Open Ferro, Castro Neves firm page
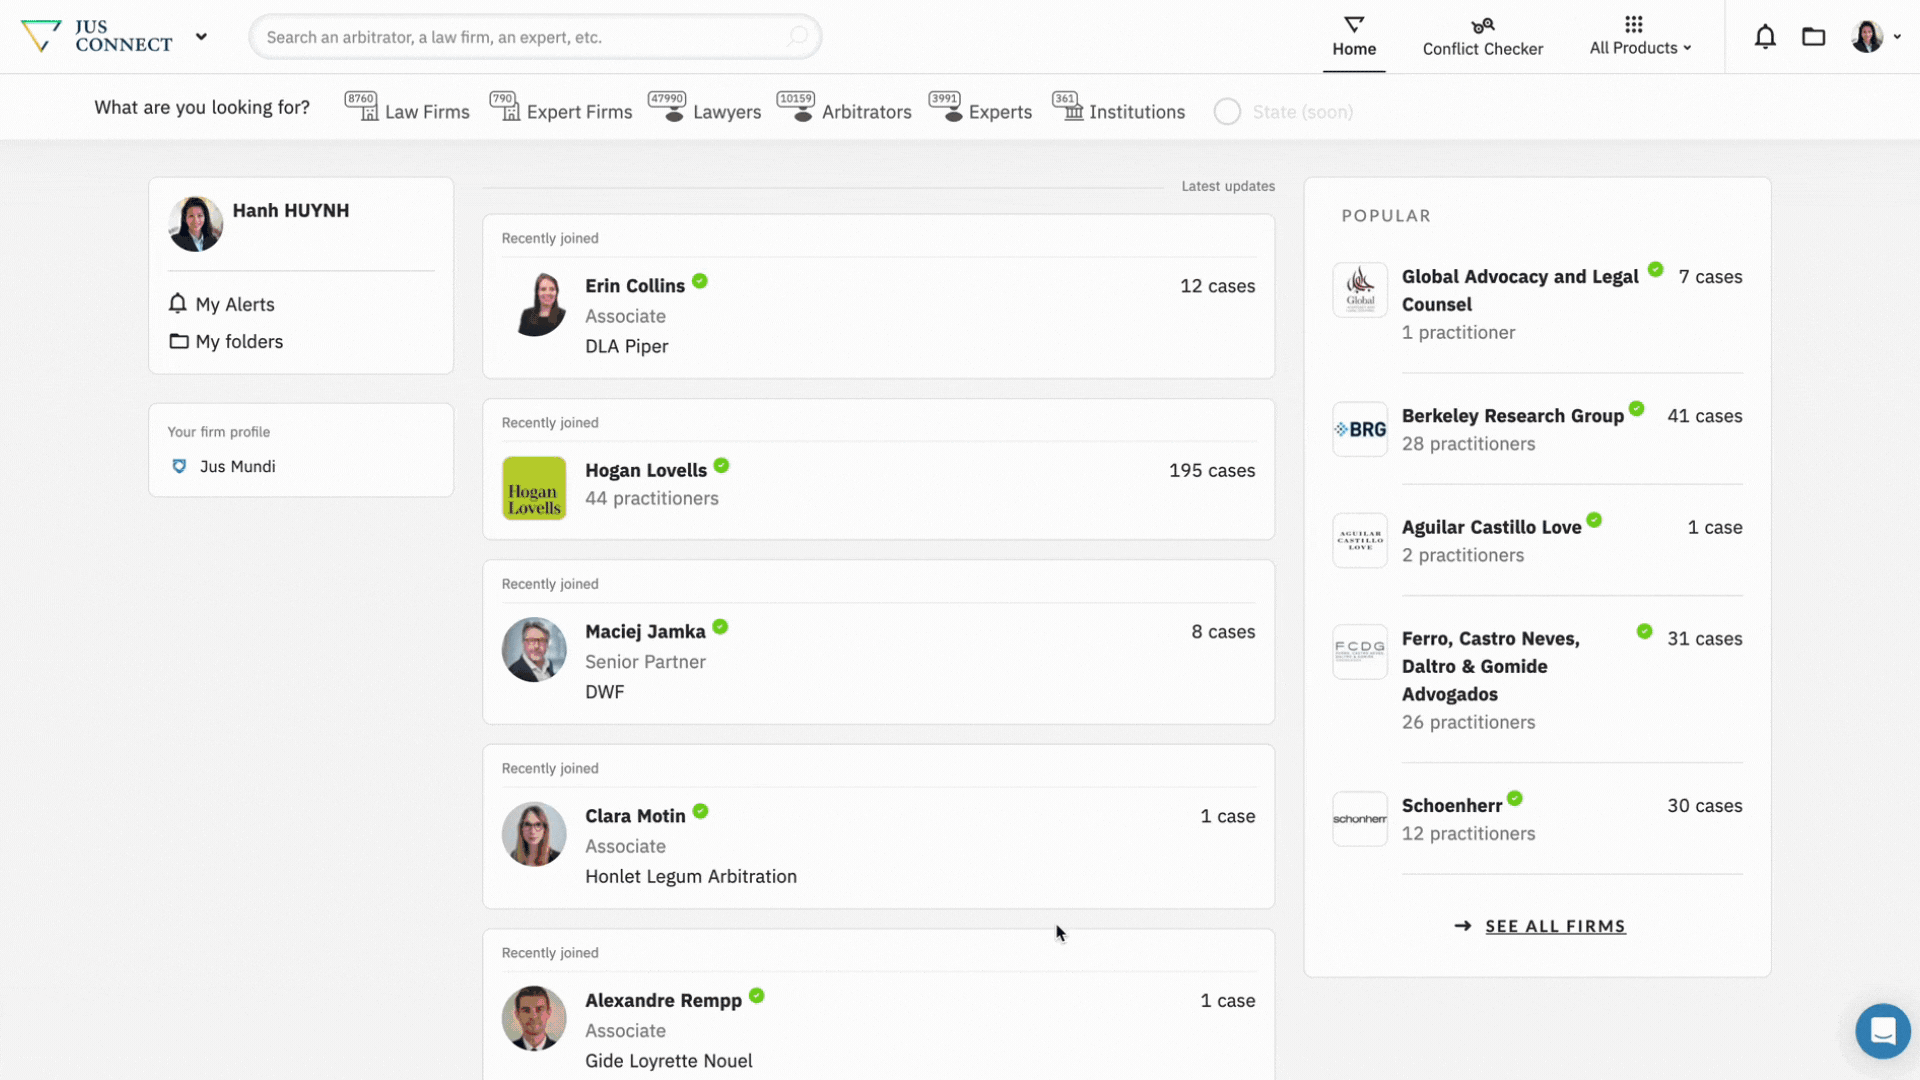Viewport: 1920px width, 1080px height. (x=1490, y=666)
